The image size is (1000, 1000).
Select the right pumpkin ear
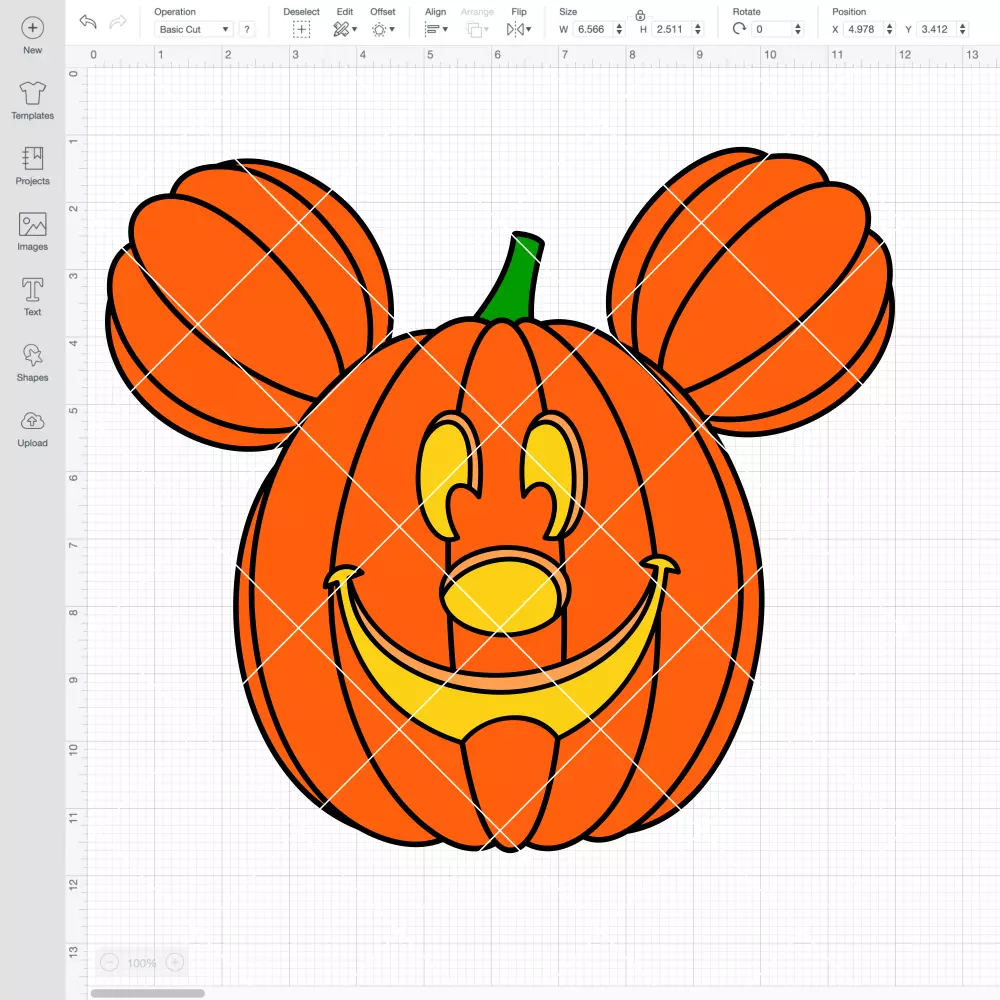click(759, 287)
